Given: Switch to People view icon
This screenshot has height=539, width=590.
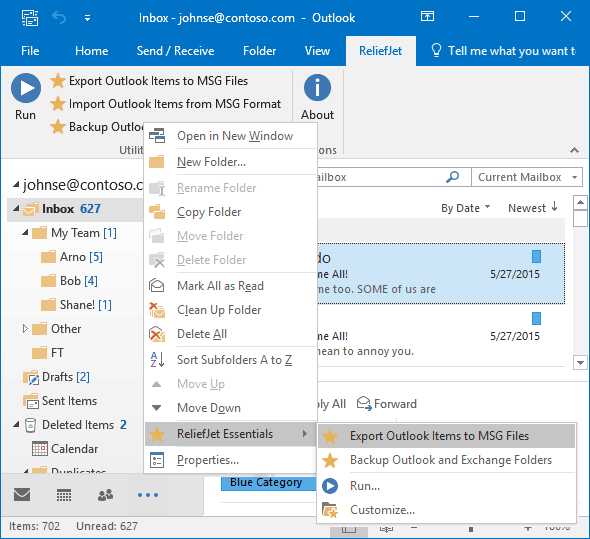Looking at the screenshot, I should (105, 495).
